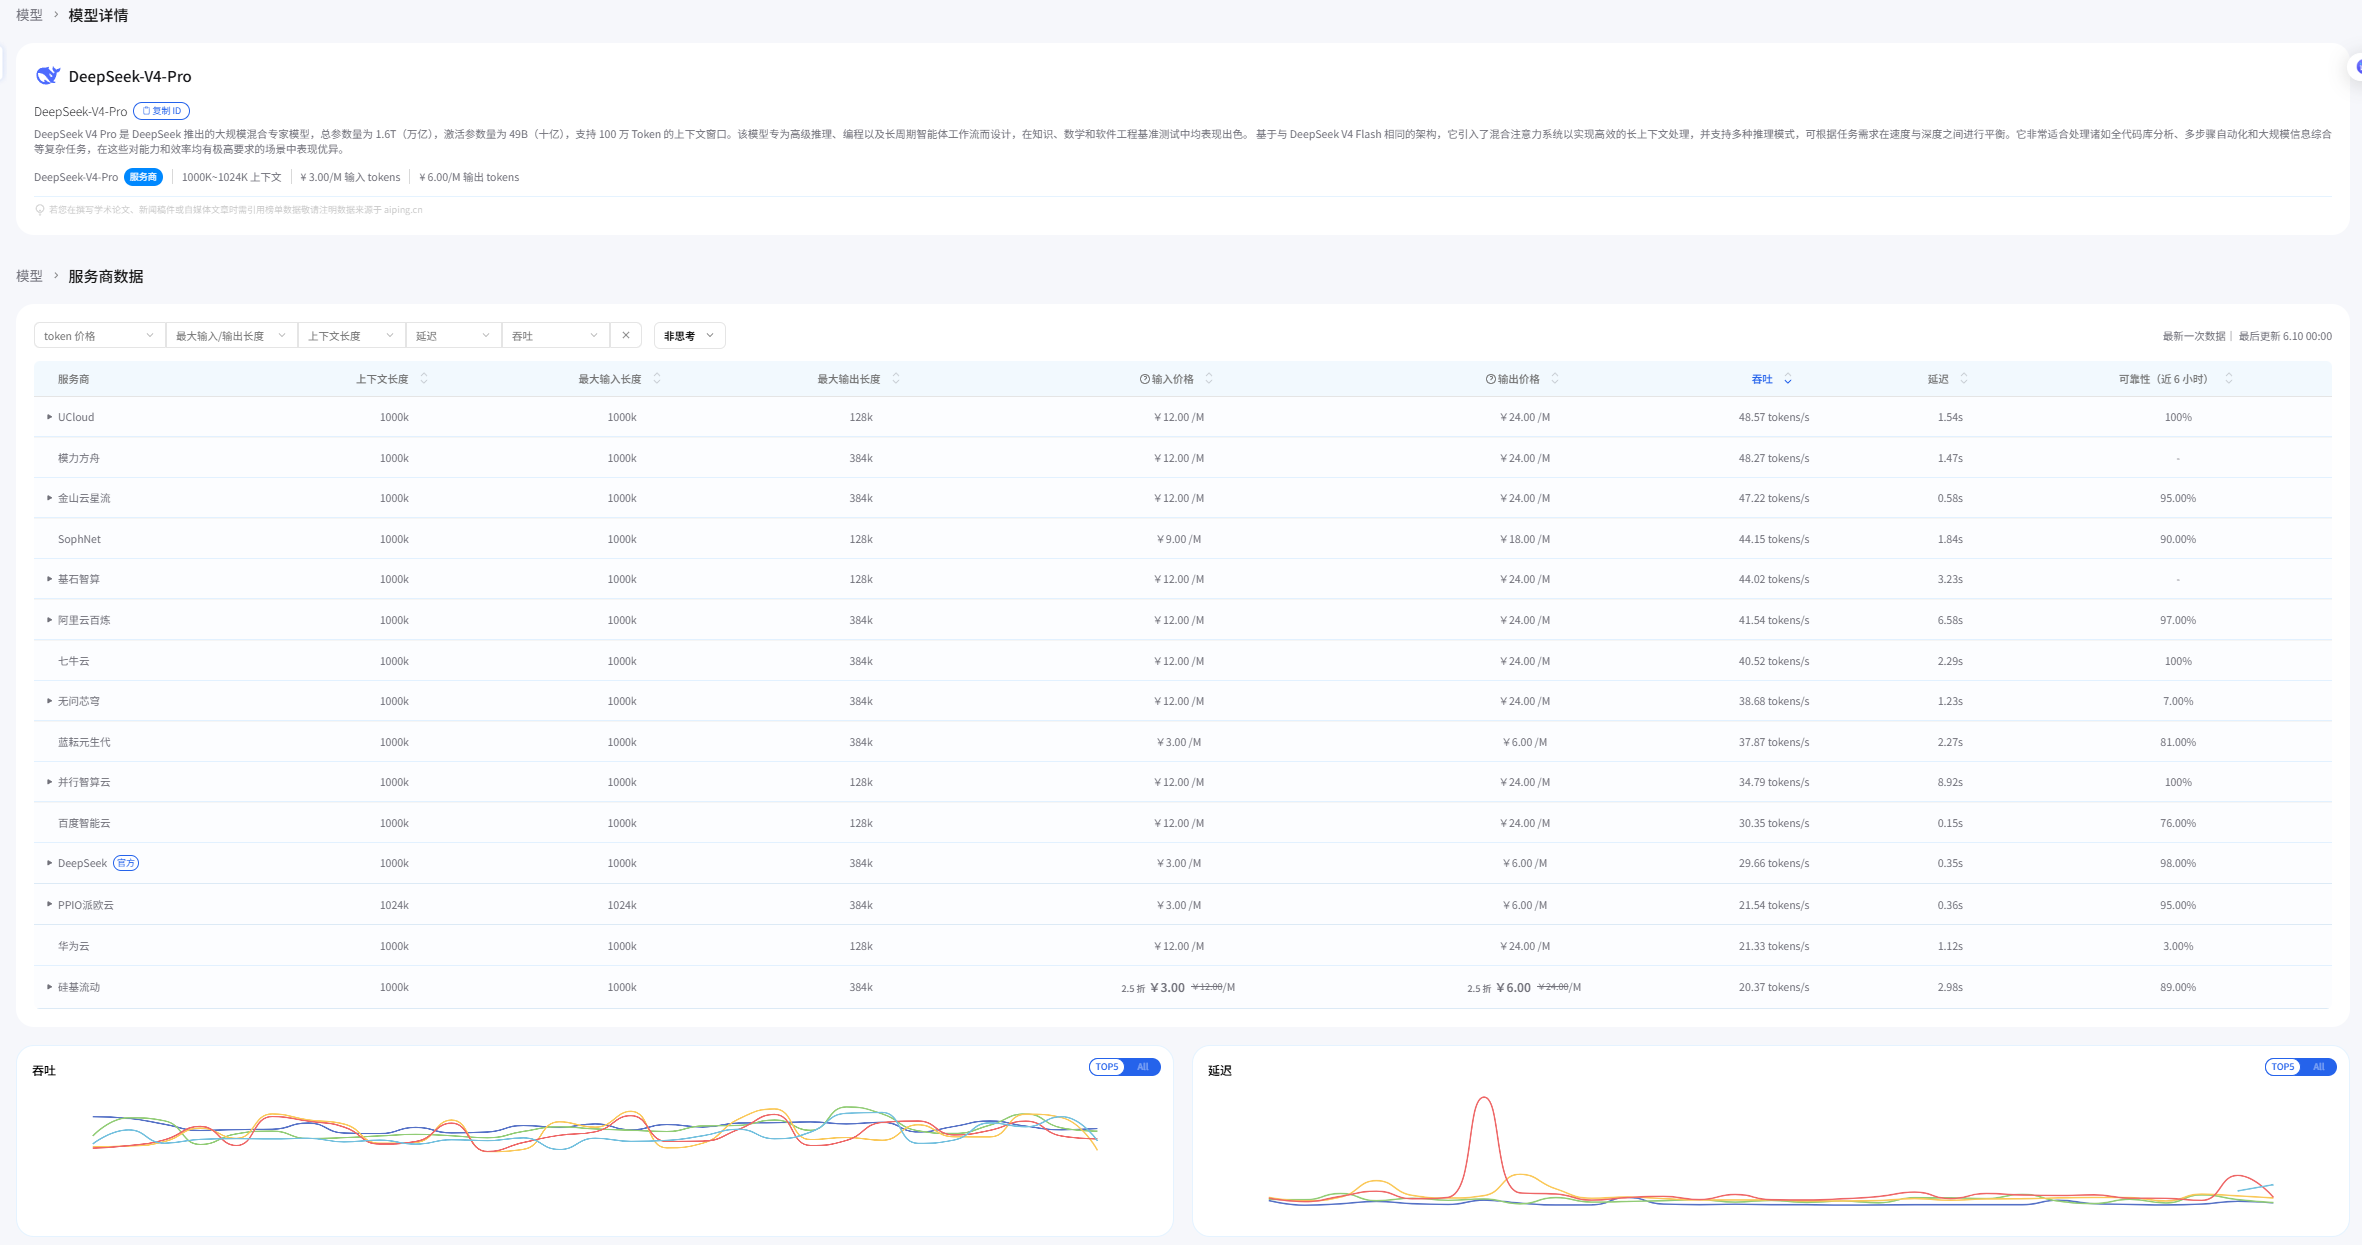Viewport: 2362px width, 1245px height.
Task: Click the help icon beside 输出价格
Action: click(1491, 379)
